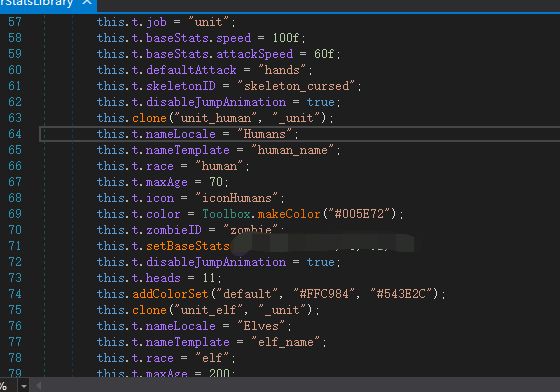The width and height of the screenshot is (560, 392).
Task: Click nameLocale on line 76
Action: pos(181,326)
